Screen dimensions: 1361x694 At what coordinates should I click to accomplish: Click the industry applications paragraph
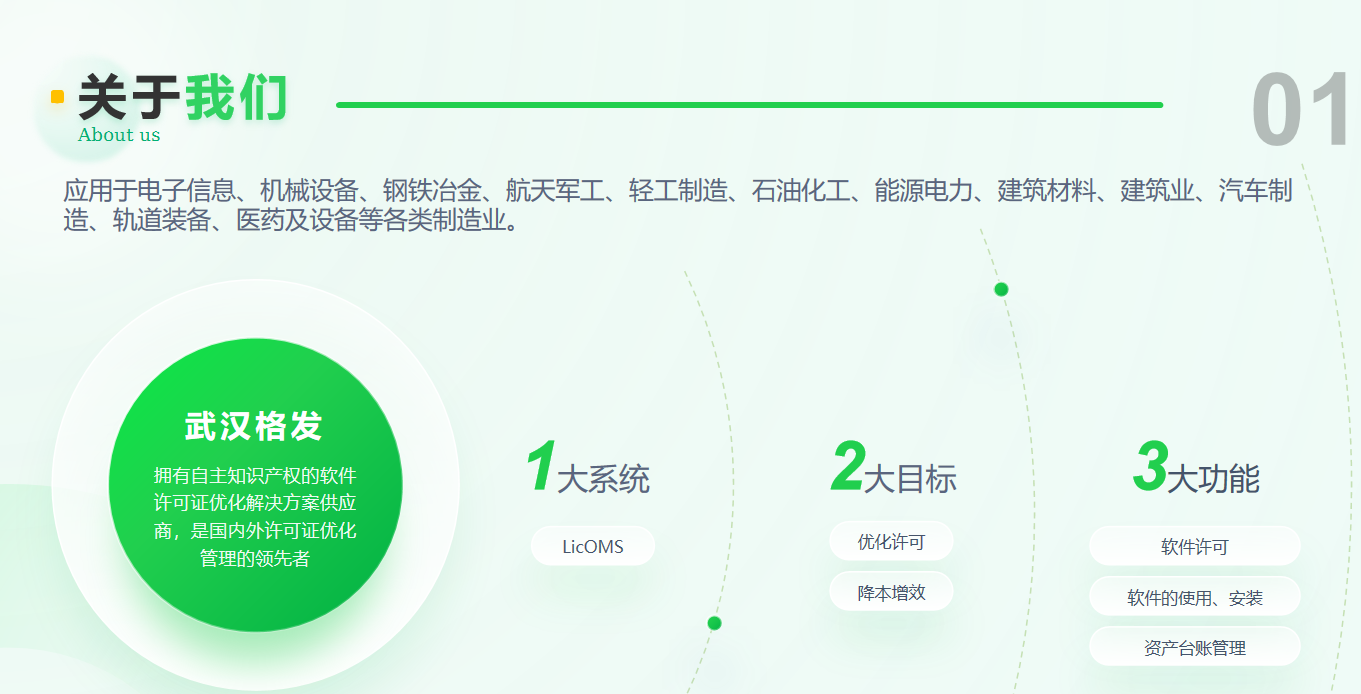point(678,204)
